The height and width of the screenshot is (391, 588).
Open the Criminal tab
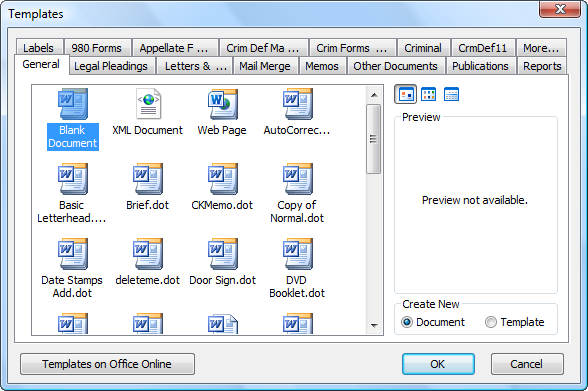pos(423,48)
